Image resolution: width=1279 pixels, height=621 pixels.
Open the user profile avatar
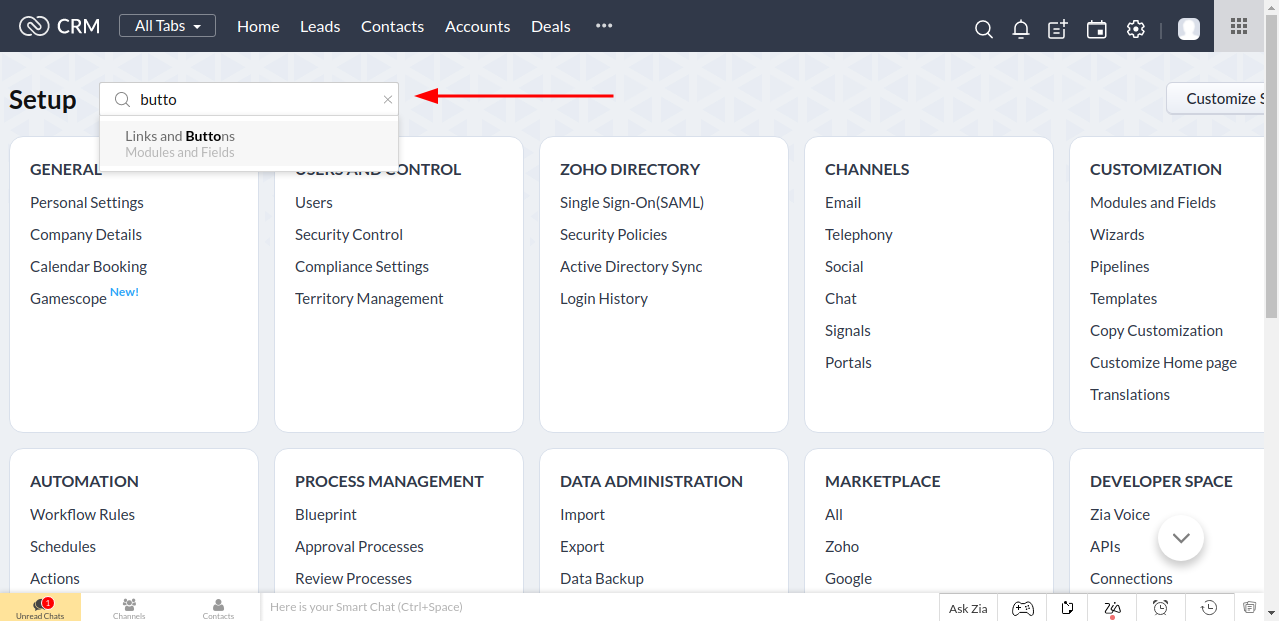(x=1189, y=29)
